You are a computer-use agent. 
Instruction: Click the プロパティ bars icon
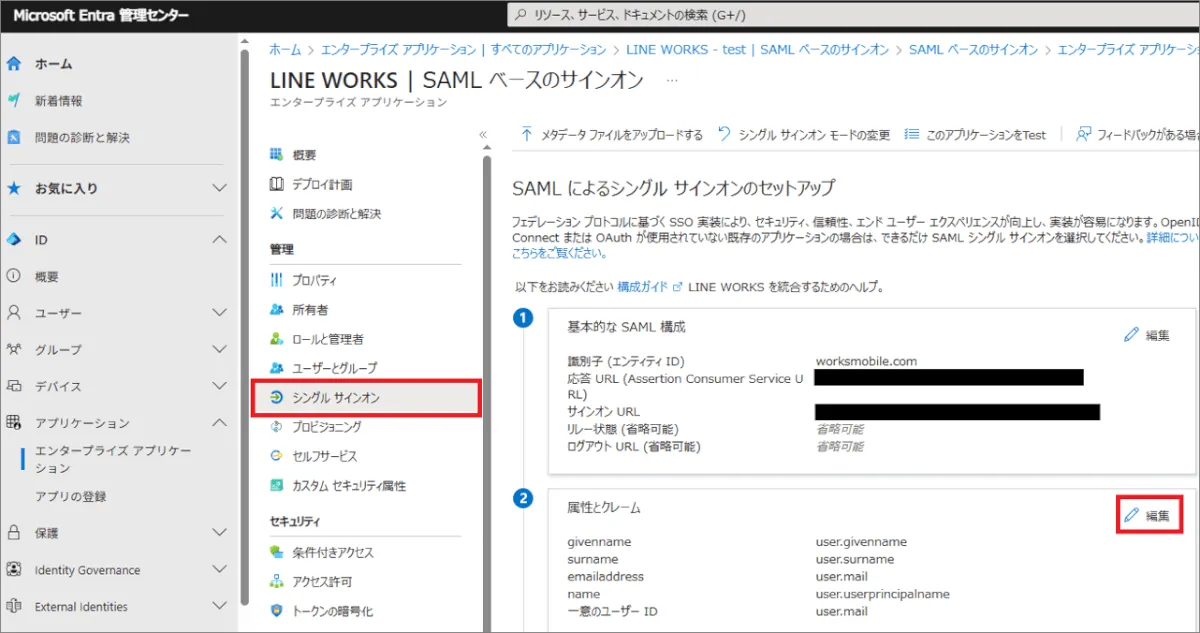[x=277, y=280]
